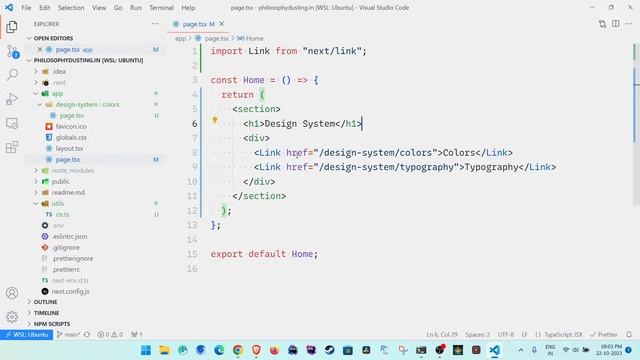Open the errors and warnings status item
The image size is (640, 360).
click(x=110, y=334)
